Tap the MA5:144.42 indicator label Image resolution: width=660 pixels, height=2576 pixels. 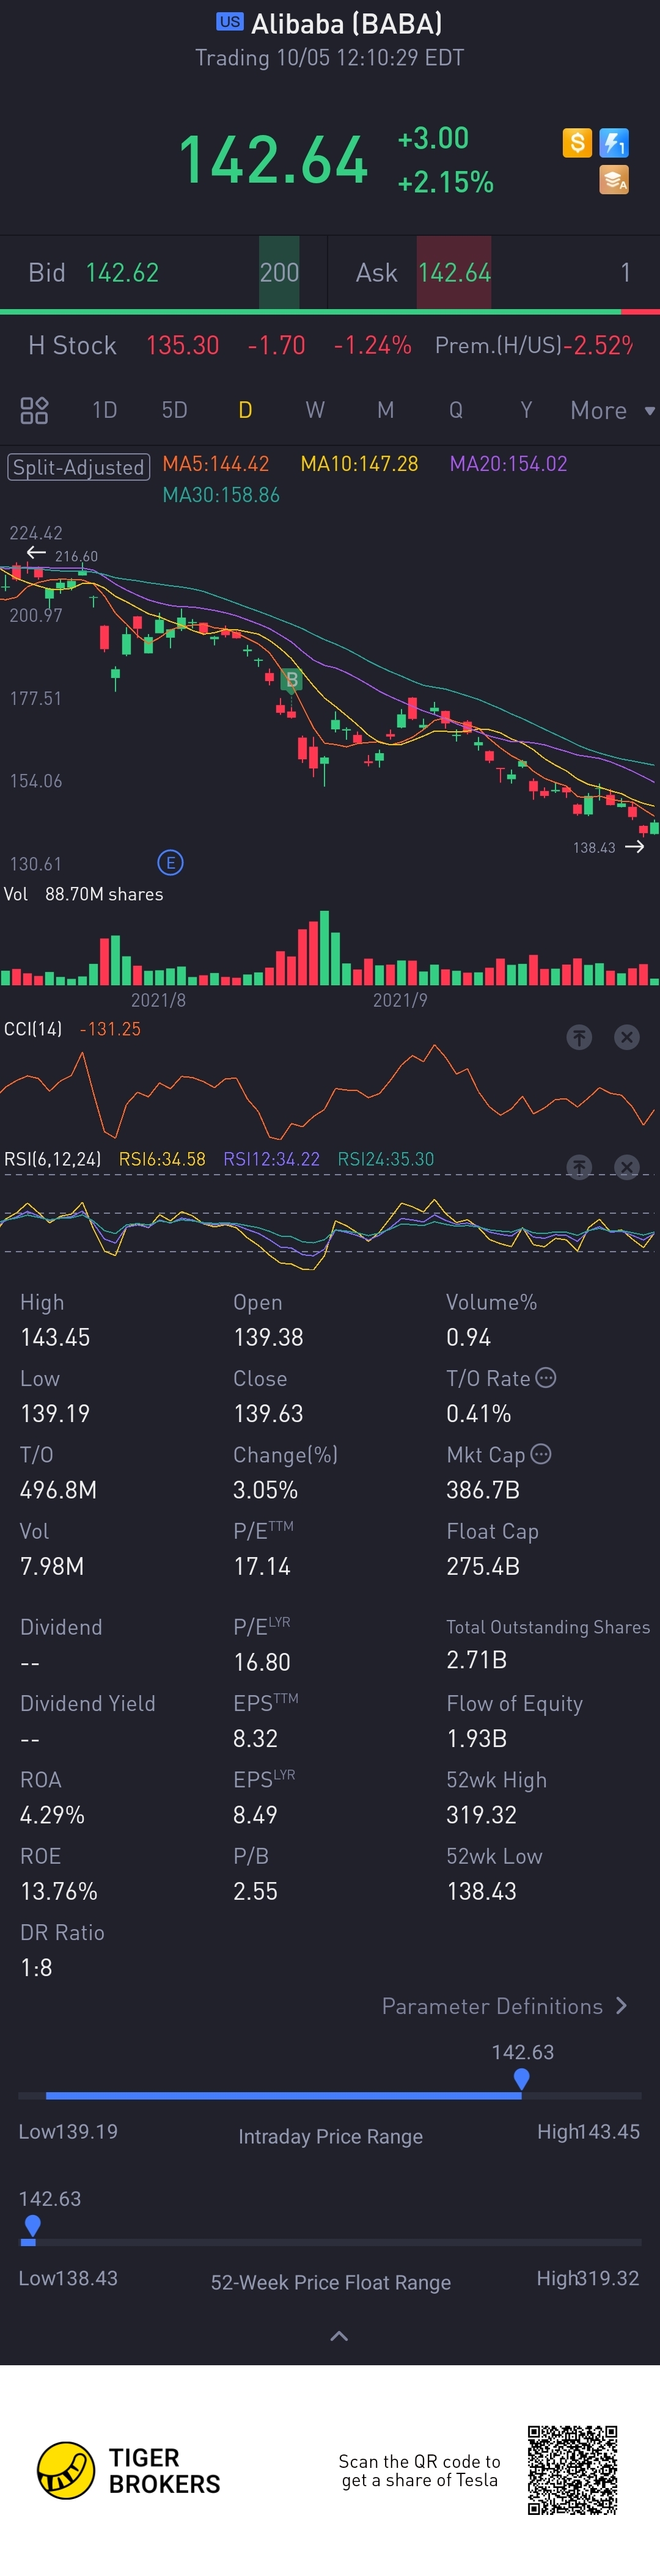tap(216, 464)
